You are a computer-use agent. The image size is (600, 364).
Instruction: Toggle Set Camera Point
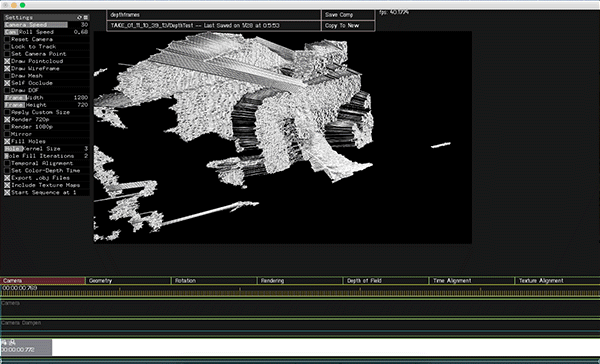[7, 54]
